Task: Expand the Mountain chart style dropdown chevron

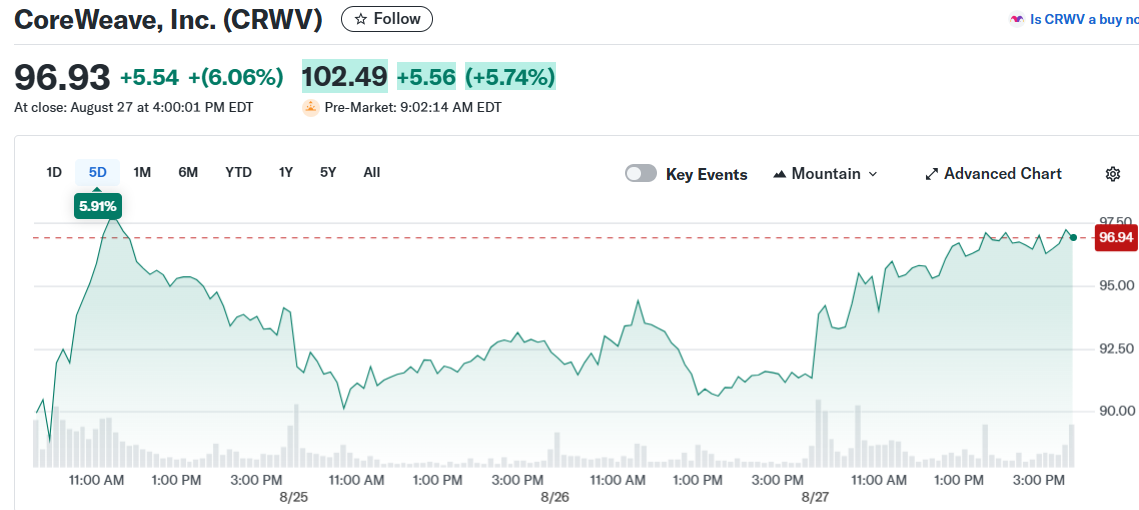Action: [x=873, y=174]
